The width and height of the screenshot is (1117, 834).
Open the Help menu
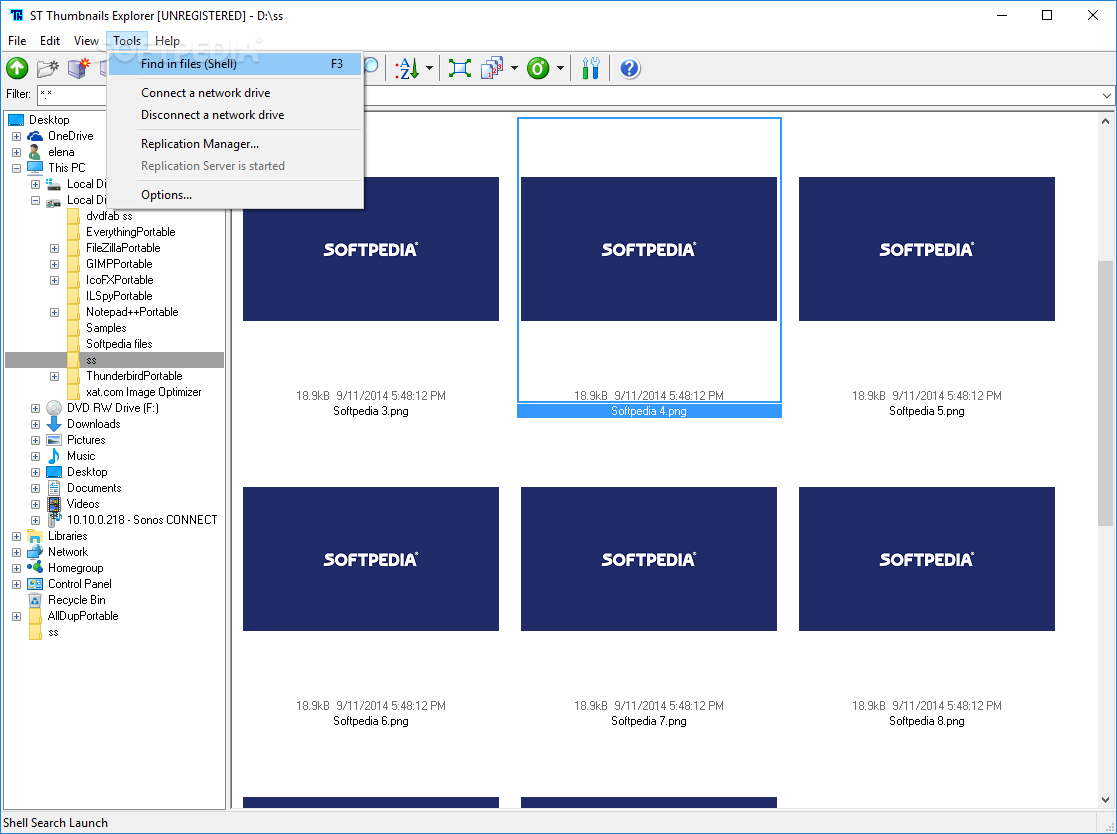pyautogui.click(x=167, y=41)
